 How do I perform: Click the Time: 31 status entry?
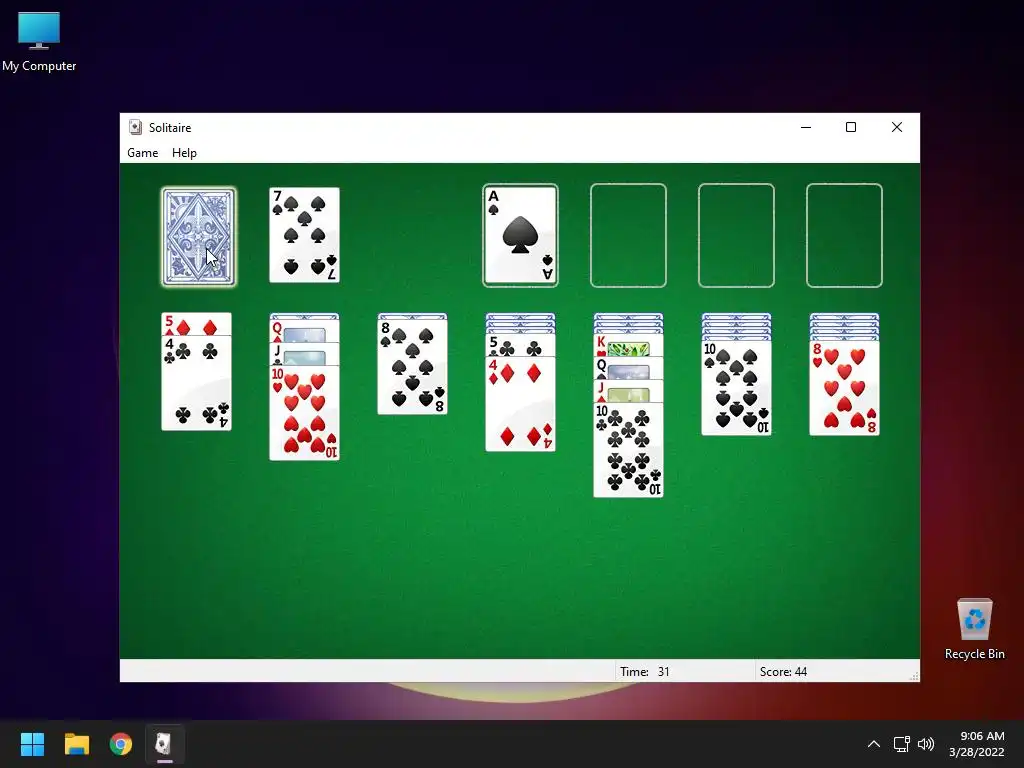(645, 671)
